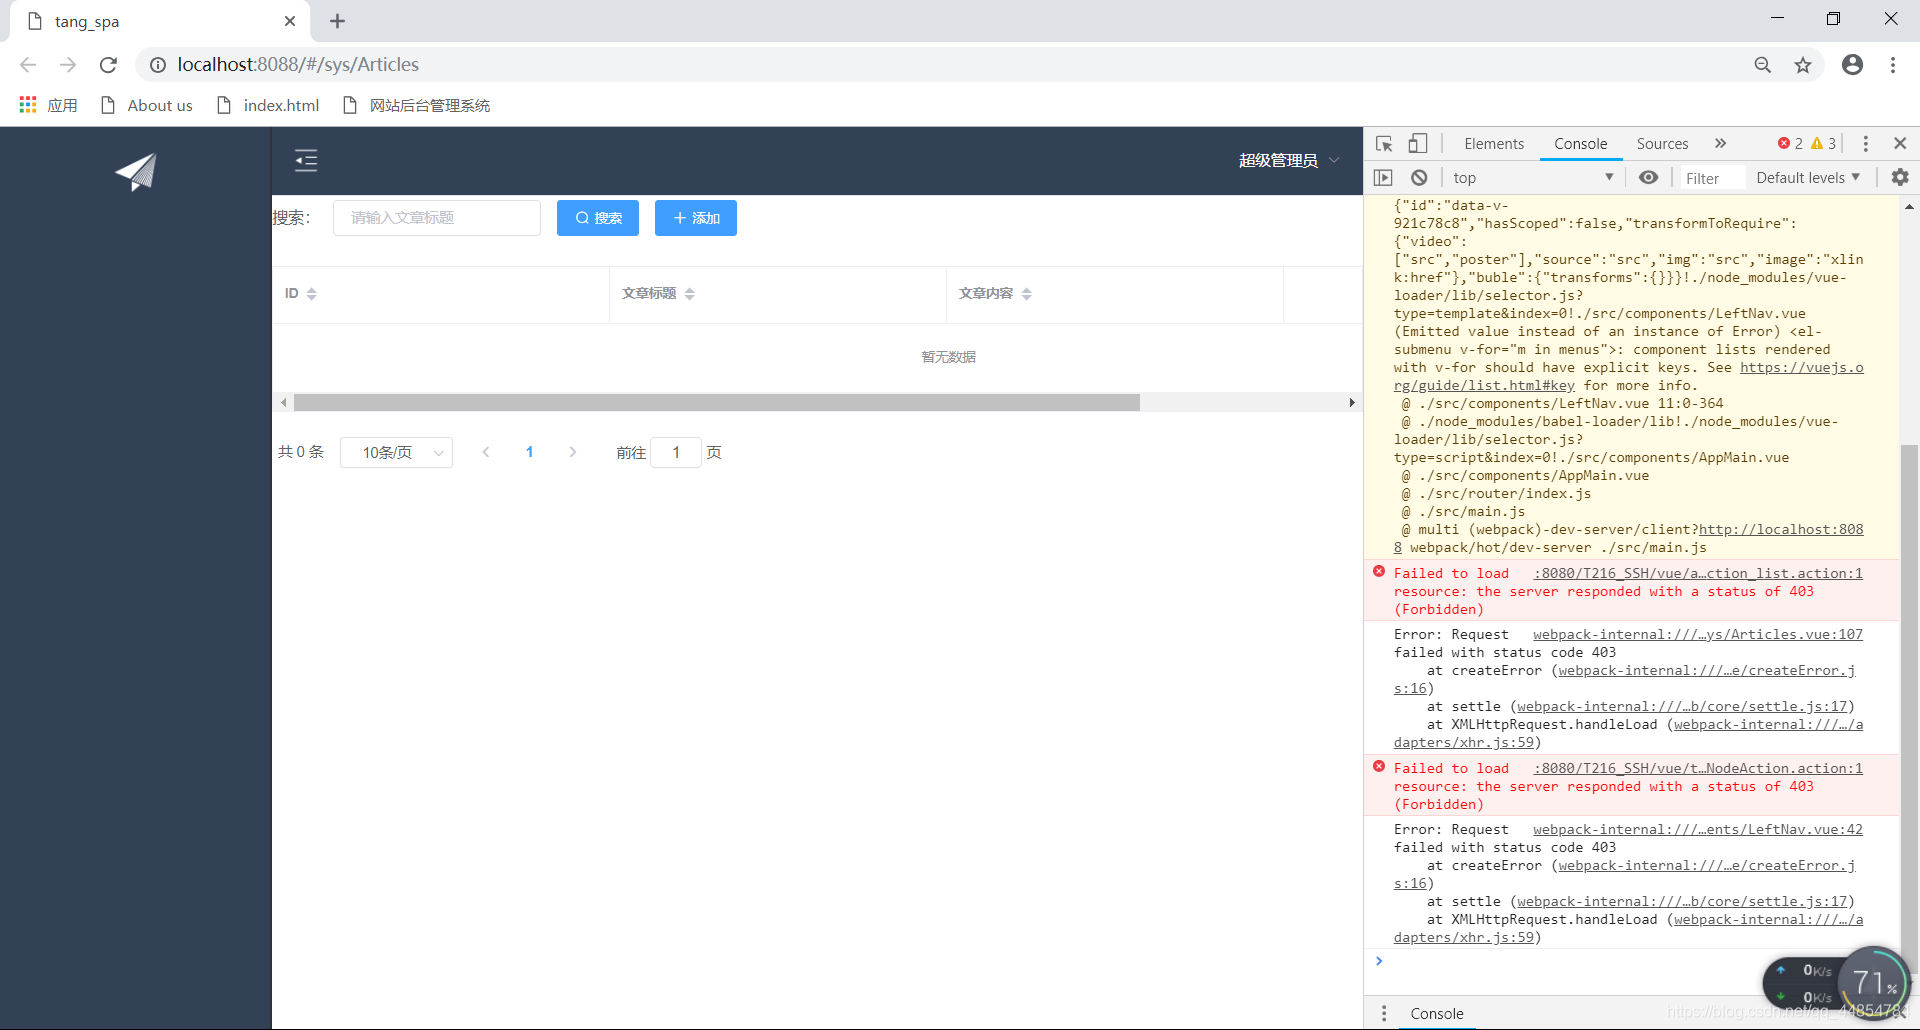Reload the page with refresh icon
This screenshot has height=1030, width=1920.
[108, 65]
